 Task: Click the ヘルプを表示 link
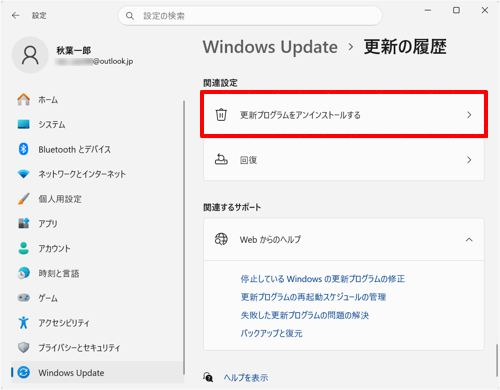pos(246,377)
